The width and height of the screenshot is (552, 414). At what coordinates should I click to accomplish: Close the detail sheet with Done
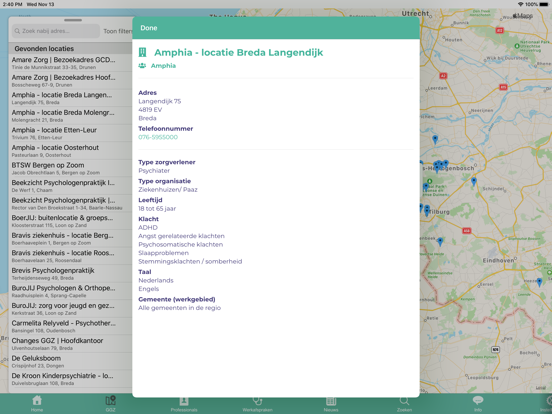tap(149, 28)
